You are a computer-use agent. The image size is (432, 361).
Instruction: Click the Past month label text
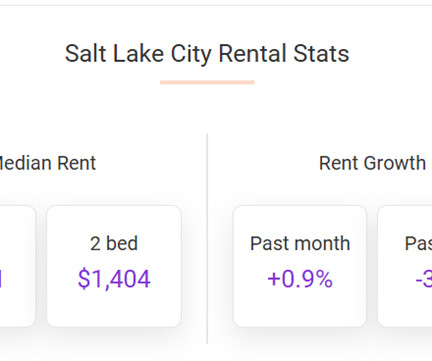pos(300,243)
